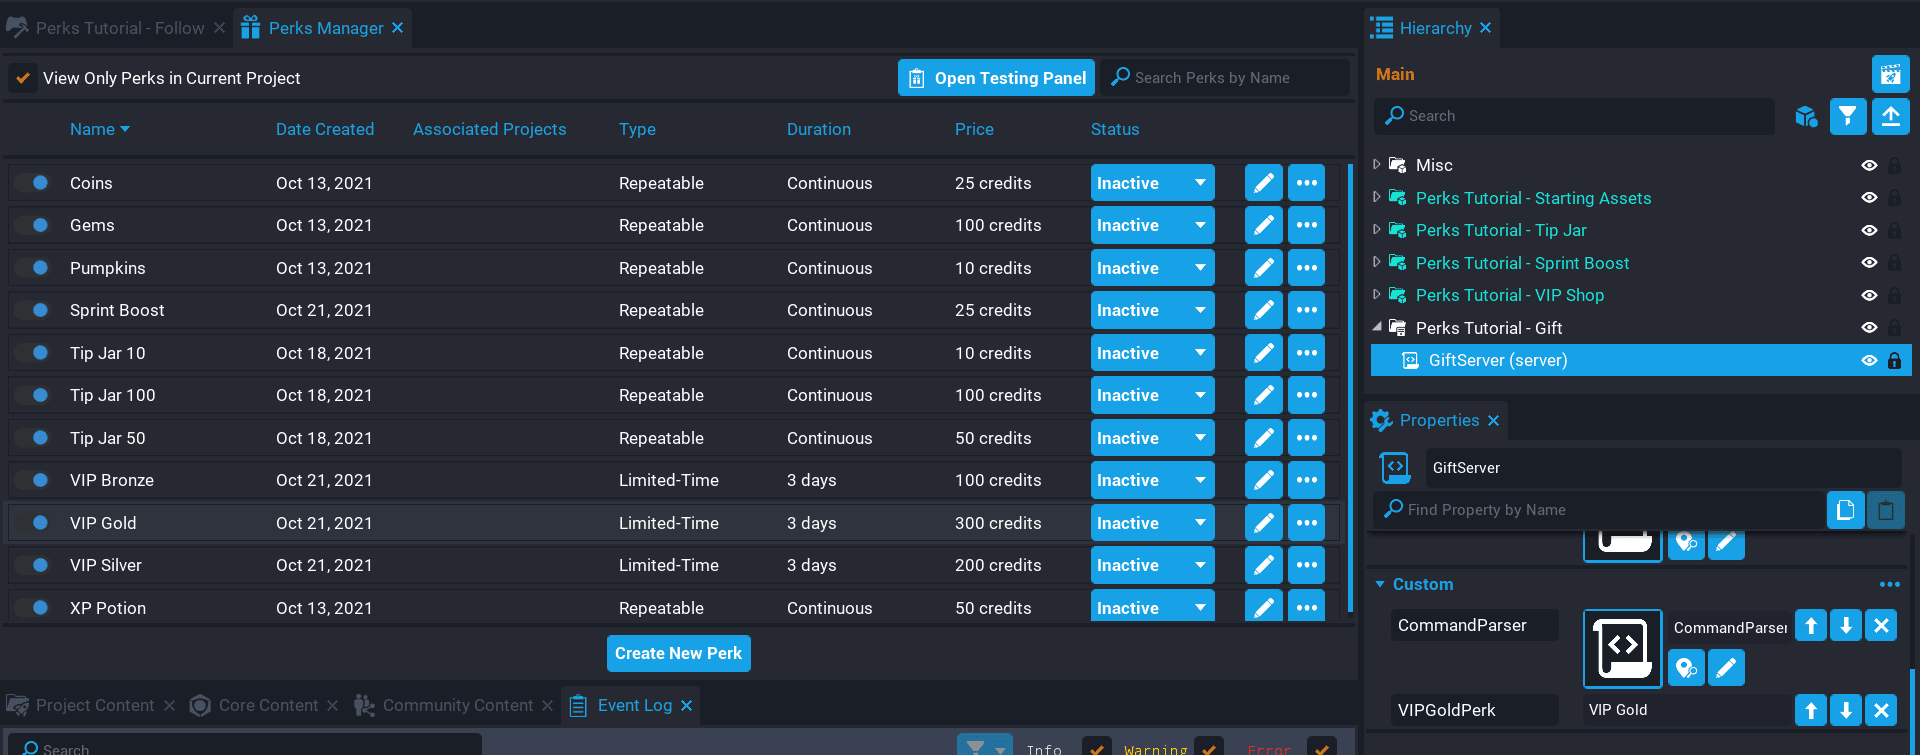1920x755 pixels.
Task: Click the lock icon on GiftServer row
Action: (1894, 361)
